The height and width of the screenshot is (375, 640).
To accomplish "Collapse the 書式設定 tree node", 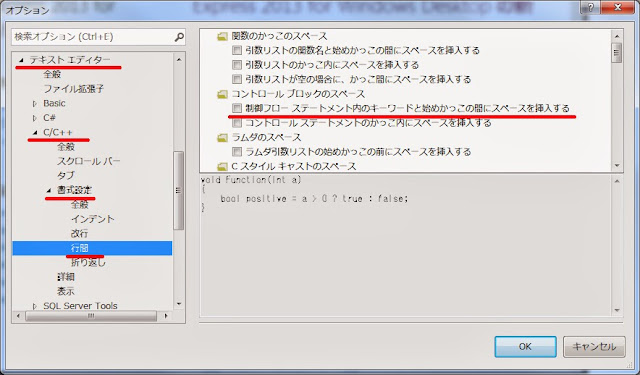I will pyautogui.click(x=49, y=190).
